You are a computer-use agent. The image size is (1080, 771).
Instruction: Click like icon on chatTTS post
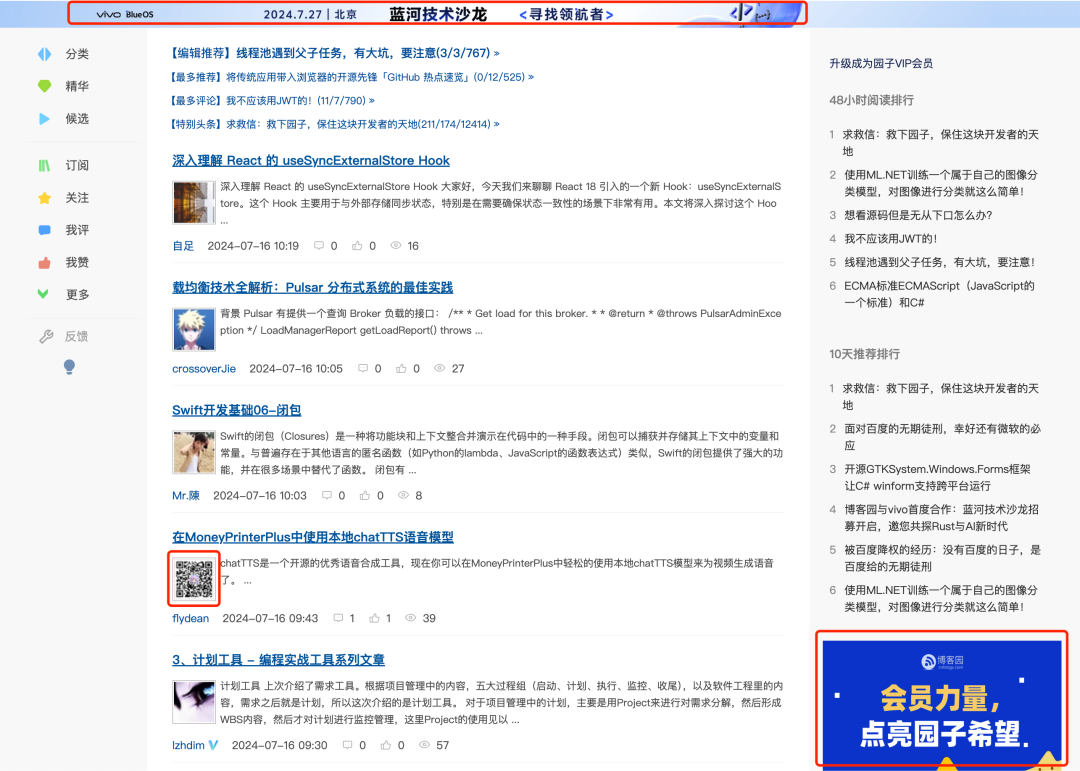tap(374, 618)
